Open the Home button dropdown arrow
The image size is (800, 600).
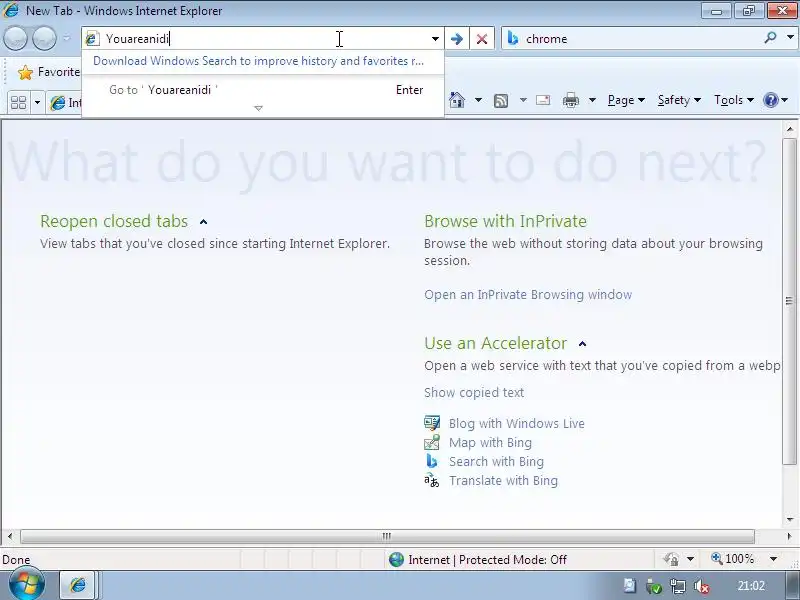(x=478, y=100)
